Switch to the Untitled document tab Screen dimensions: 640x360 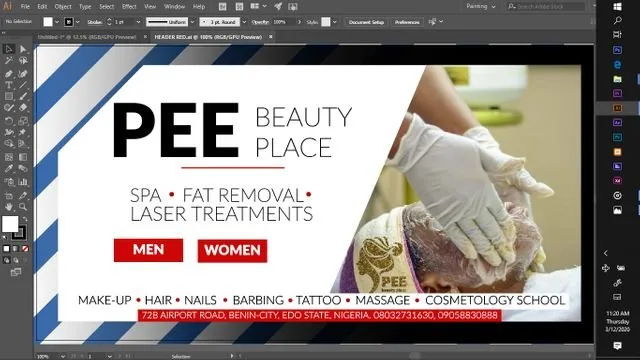click(x=87, y=37)
